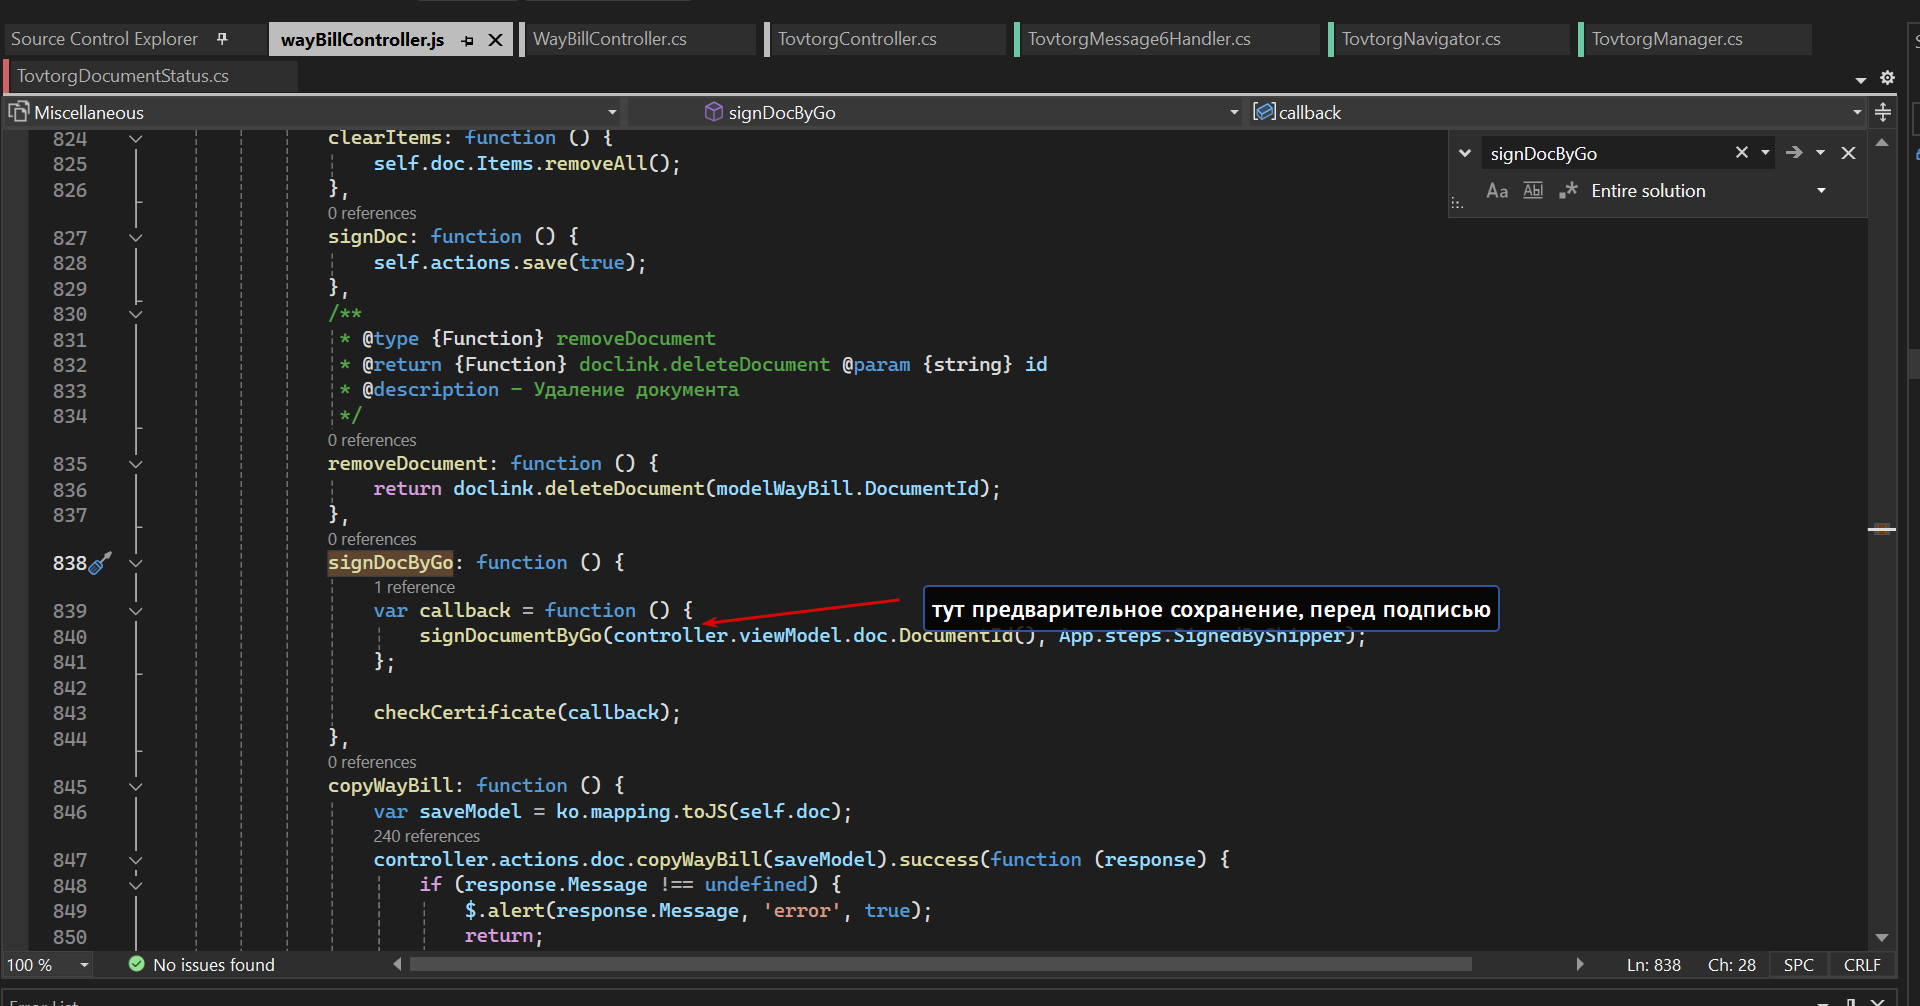Click the horizontal scrollbar thumb
1920x1006 pixels.
[941, 964]
